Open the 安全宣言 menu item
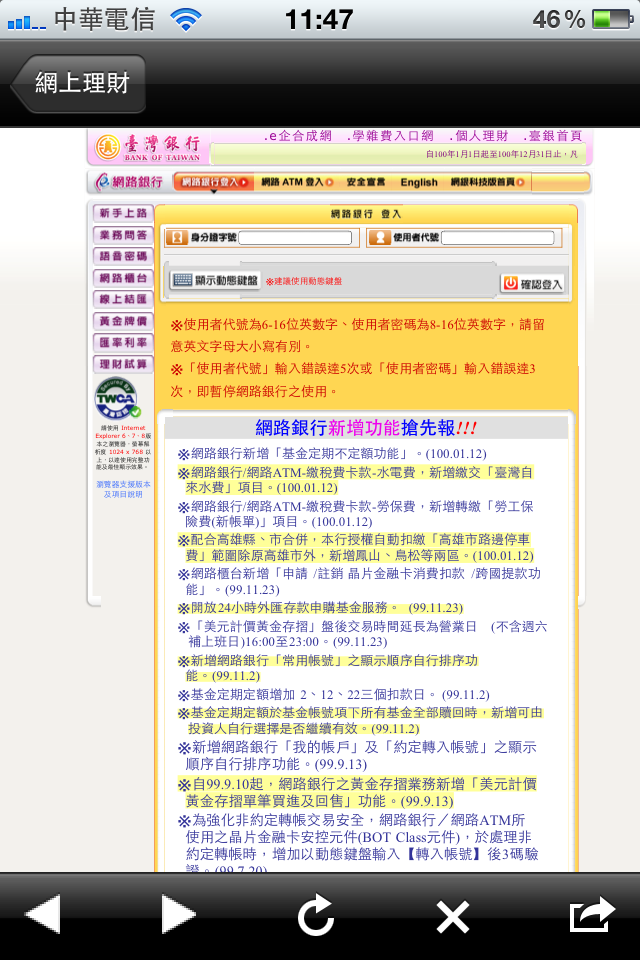Image resolution: width=640 pixels, height=960 pixels. click(366, 182)
